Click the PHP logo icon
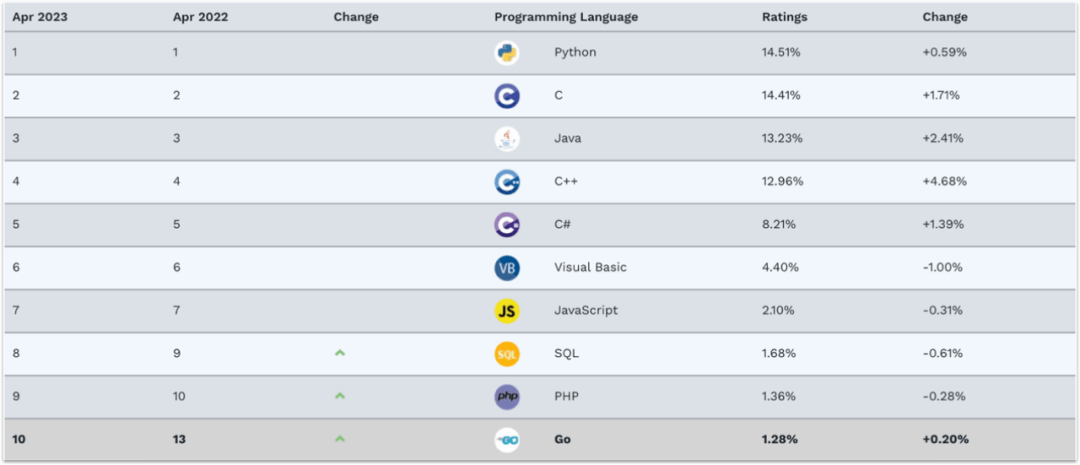1080x465 pixels. click(507, 397)
